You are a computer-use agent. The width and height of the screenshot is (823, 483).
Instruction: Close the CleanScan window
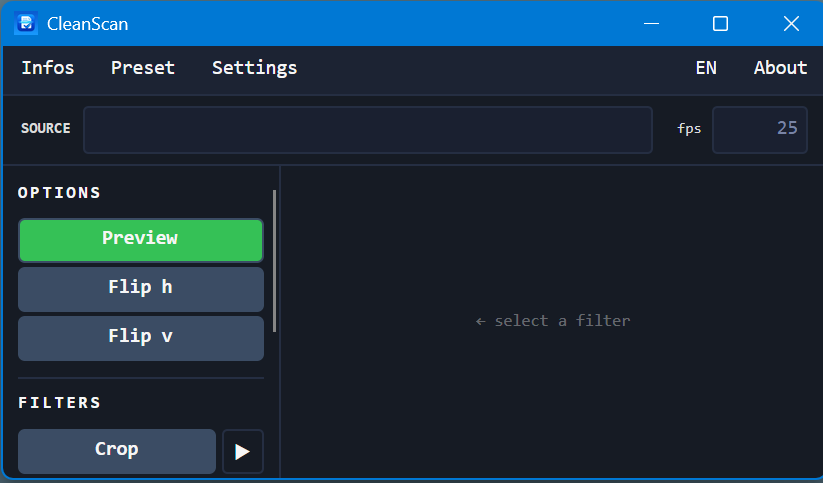[791, 23]
